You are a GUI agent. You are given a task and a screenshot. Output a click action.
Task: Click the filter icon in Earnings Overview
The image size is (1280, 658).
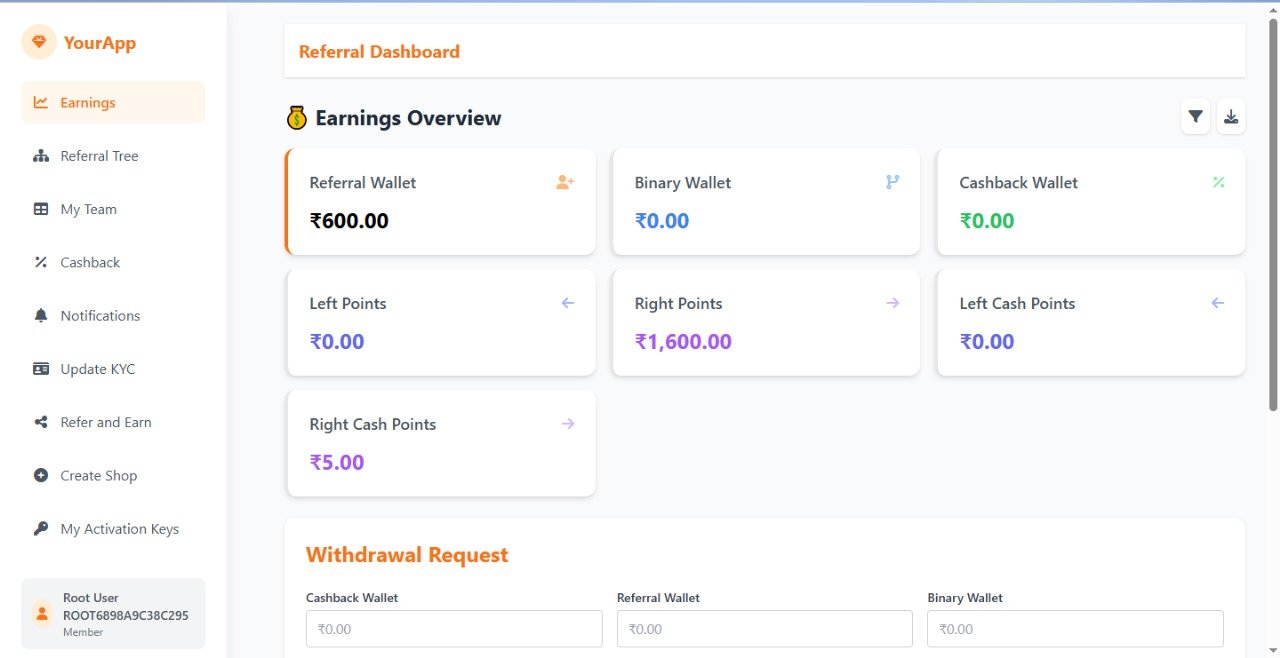(x=1195, y=117)
